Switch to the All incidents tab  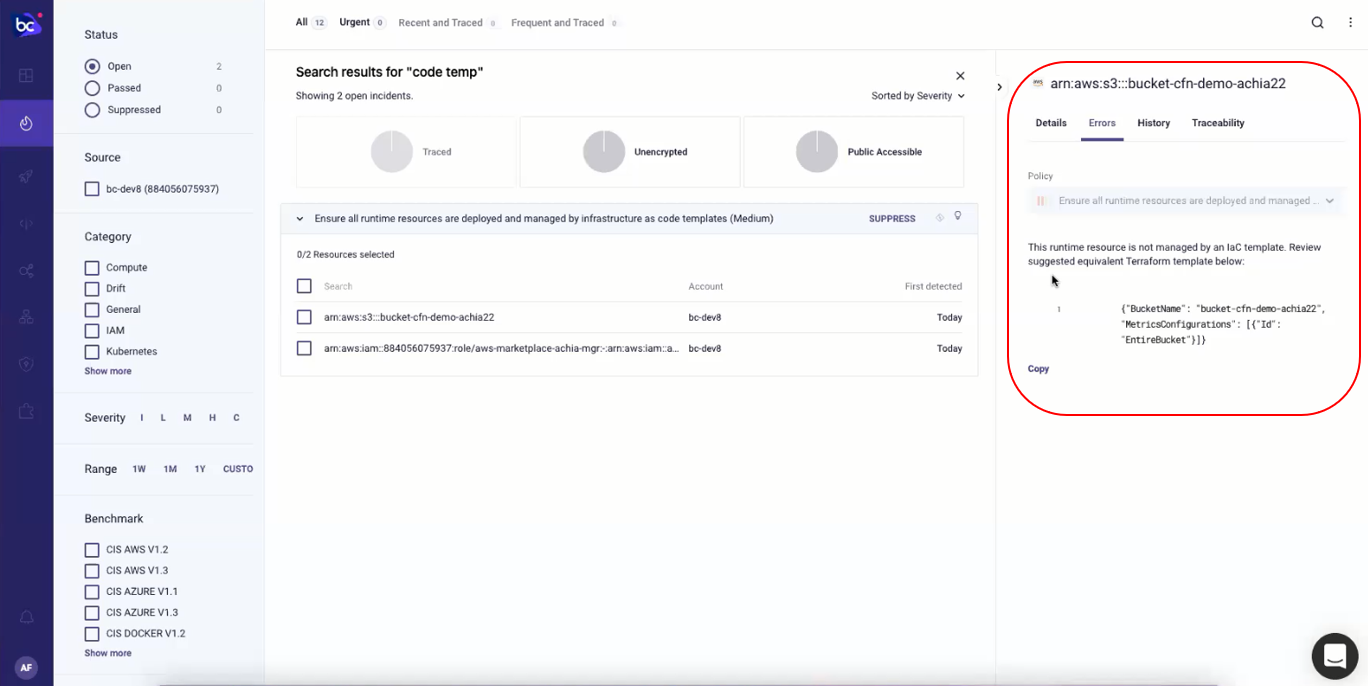310,22
